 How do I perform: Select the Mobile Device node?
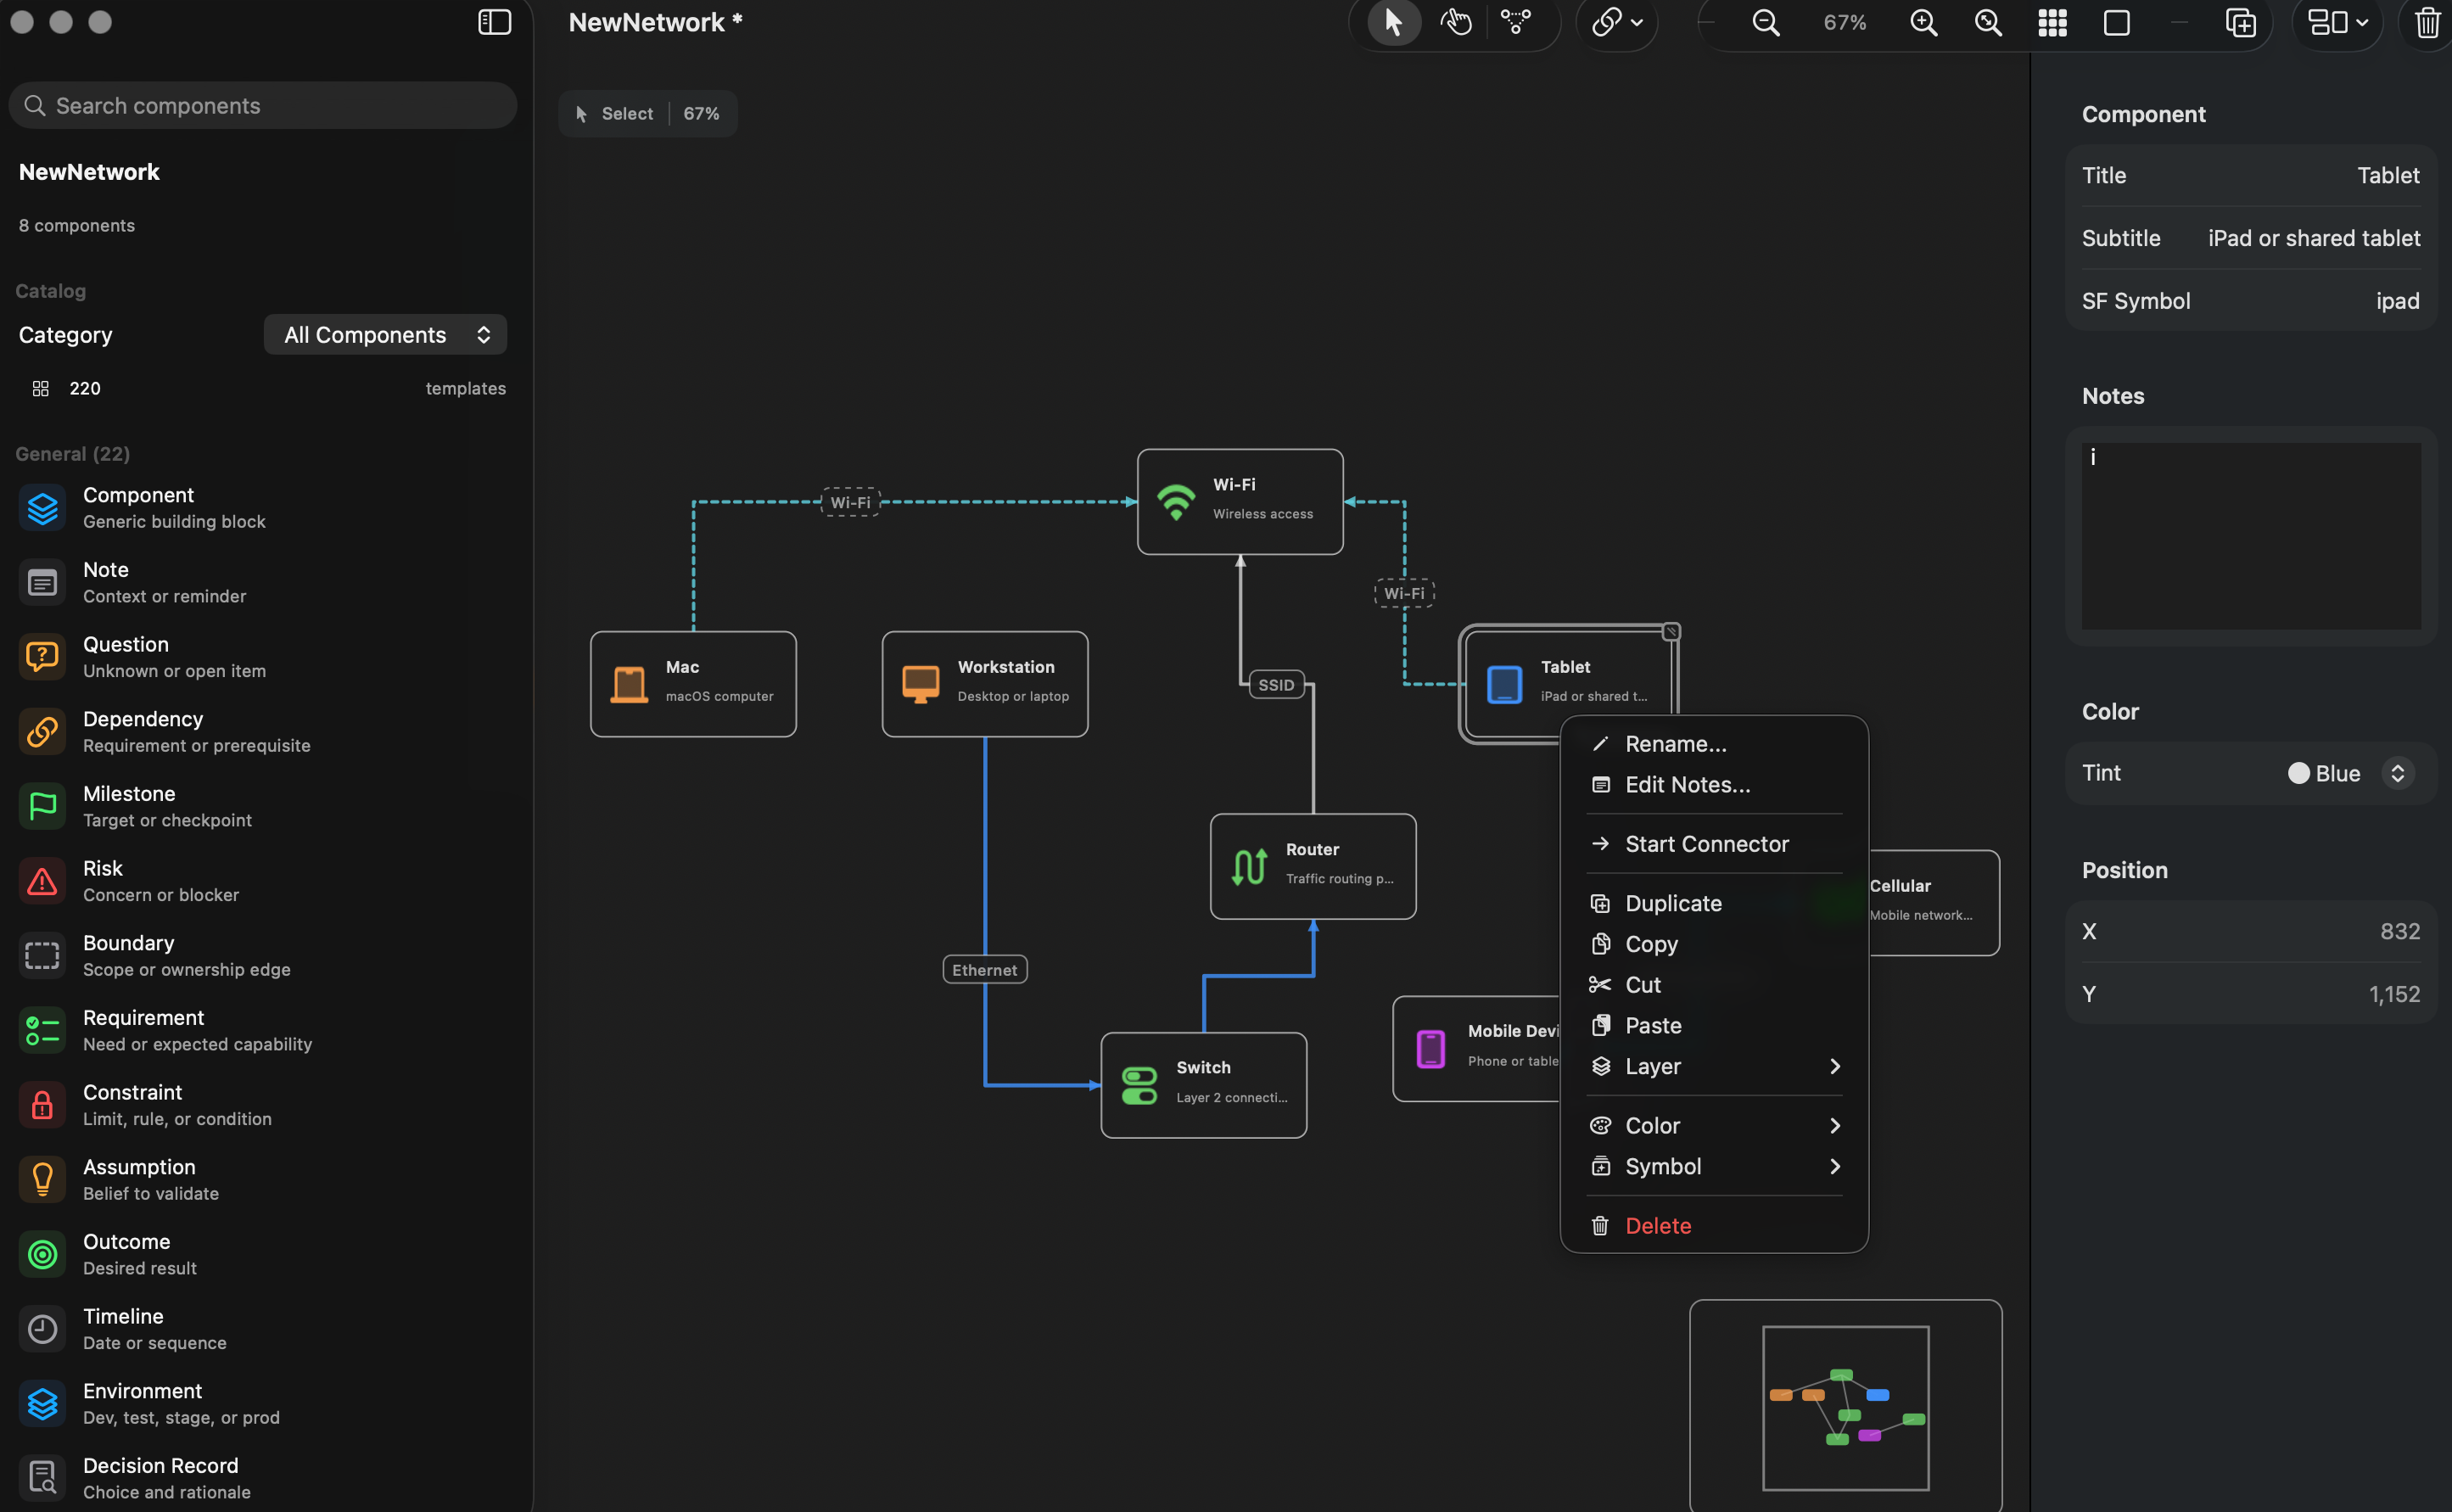click(x=1476, y=1049)
